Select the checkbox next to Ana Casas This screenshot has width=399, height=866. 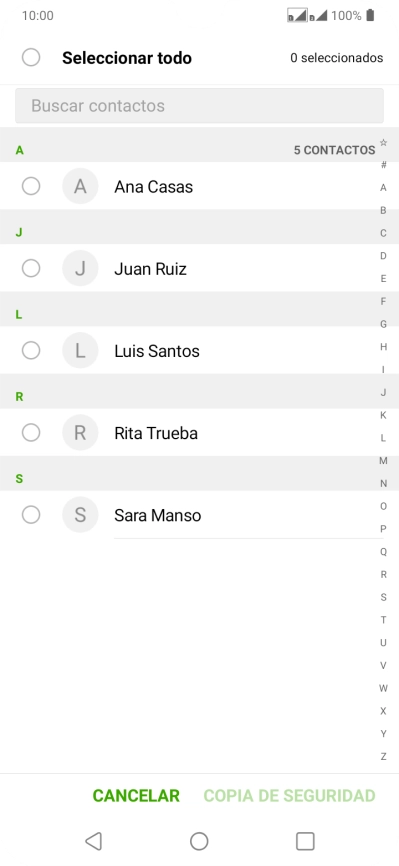[x=31, y=186]
